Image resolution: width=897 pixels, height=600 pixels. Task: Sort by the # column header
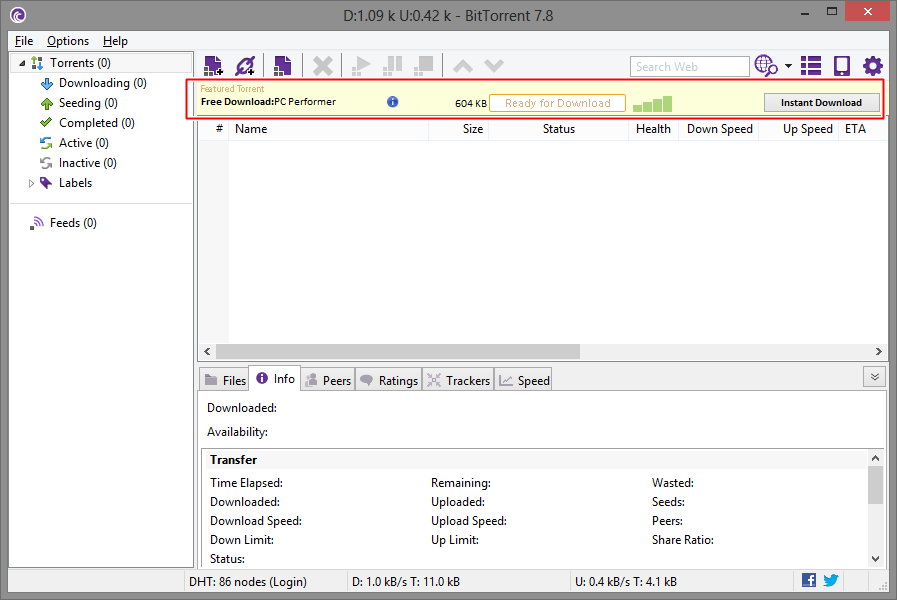tap(219, 129)
